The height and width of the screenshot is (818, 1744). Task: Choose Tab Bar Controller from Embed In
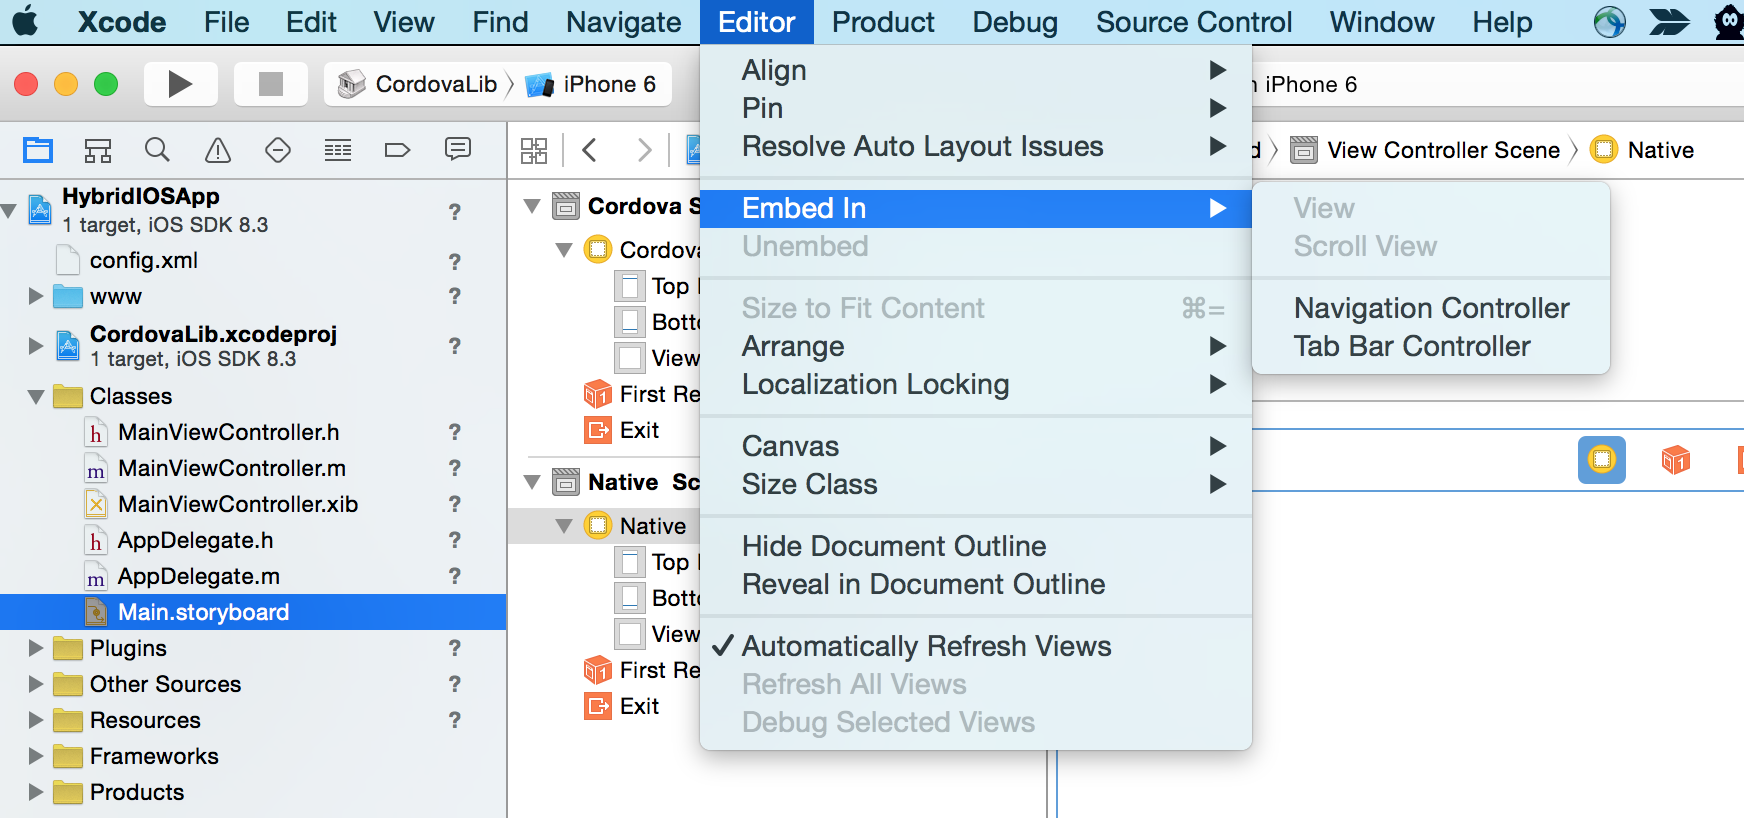(1431, 346)
